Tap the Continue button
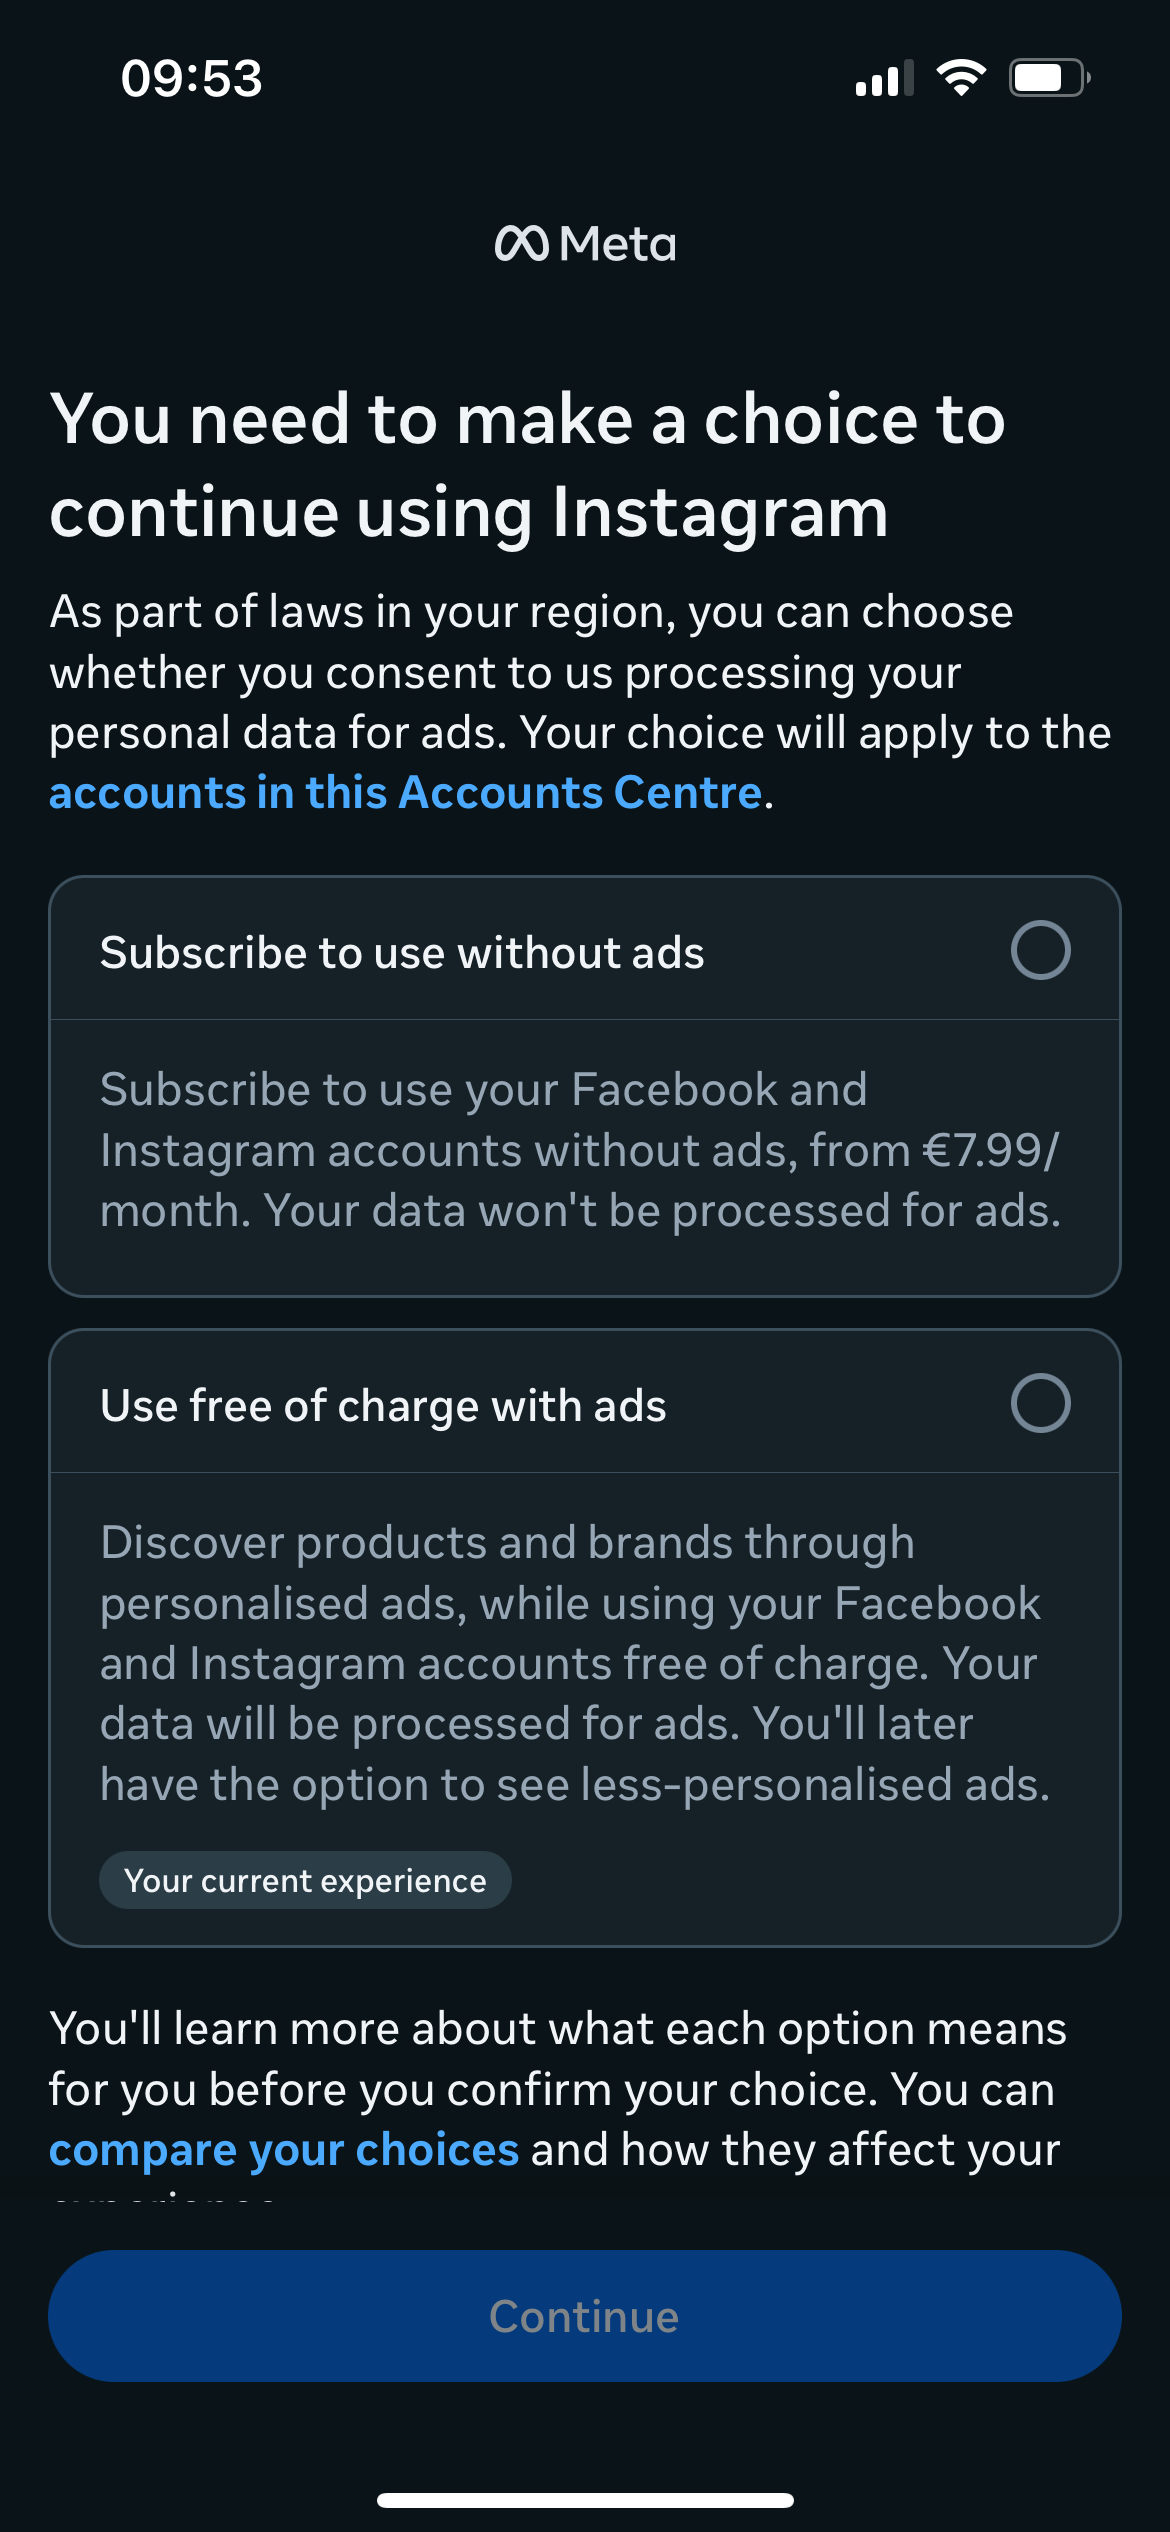The image size is (1170, 2532). 585,2316
